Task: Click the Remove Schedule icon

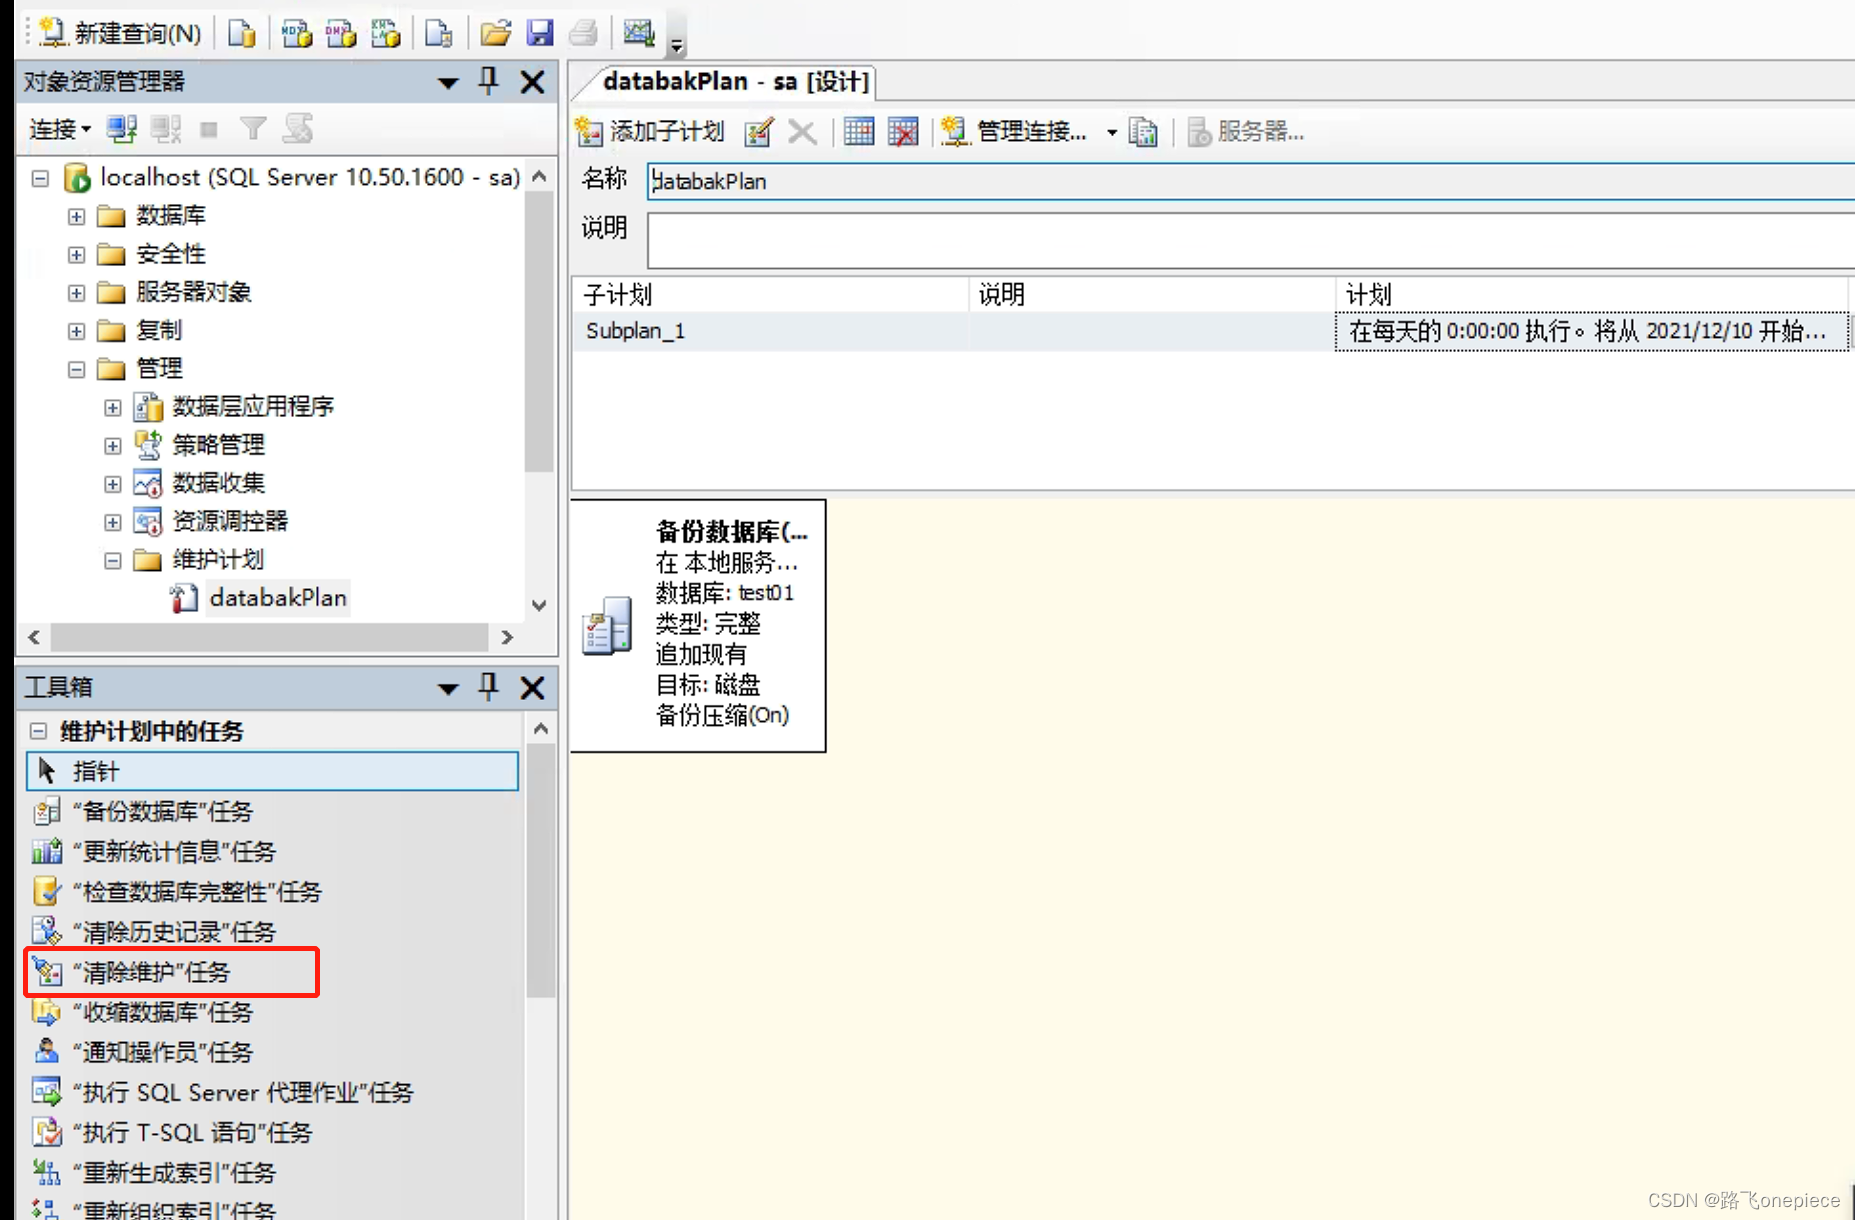Action: 902,132
